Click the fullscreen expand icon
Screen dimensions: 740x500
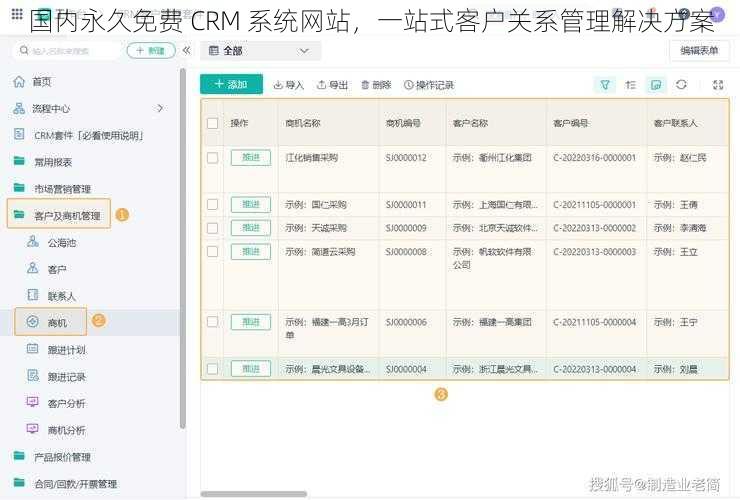[x=718, y=85]
